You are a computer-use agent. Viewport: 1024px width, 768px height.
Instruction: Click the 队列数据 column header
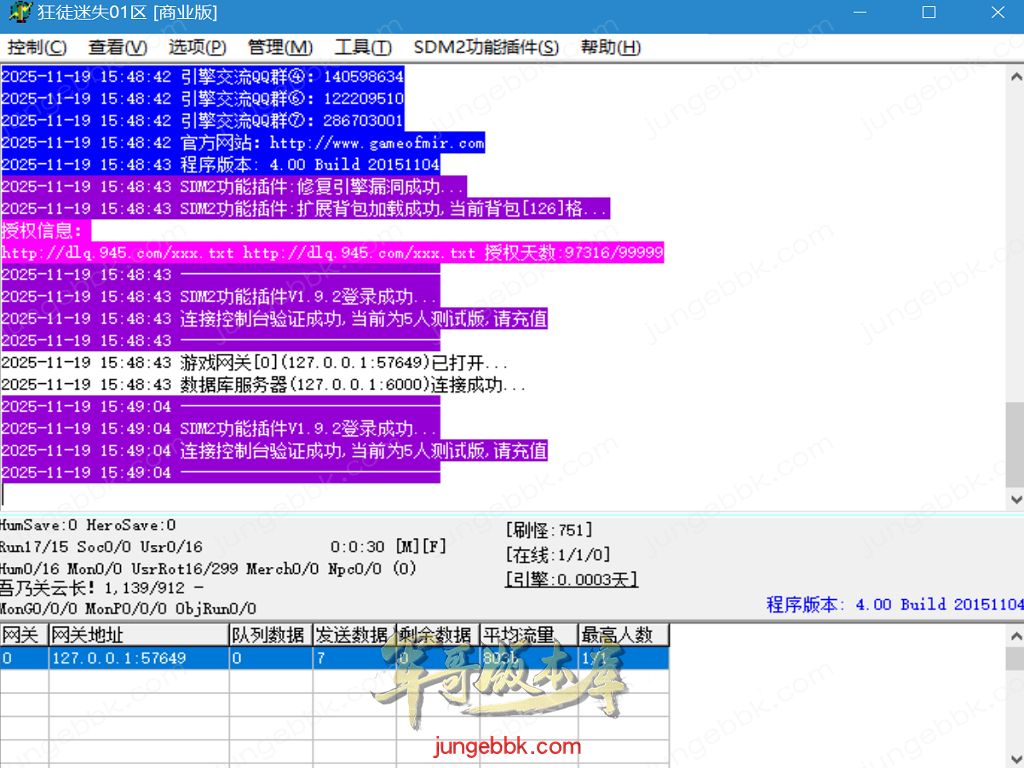point(270,635)
